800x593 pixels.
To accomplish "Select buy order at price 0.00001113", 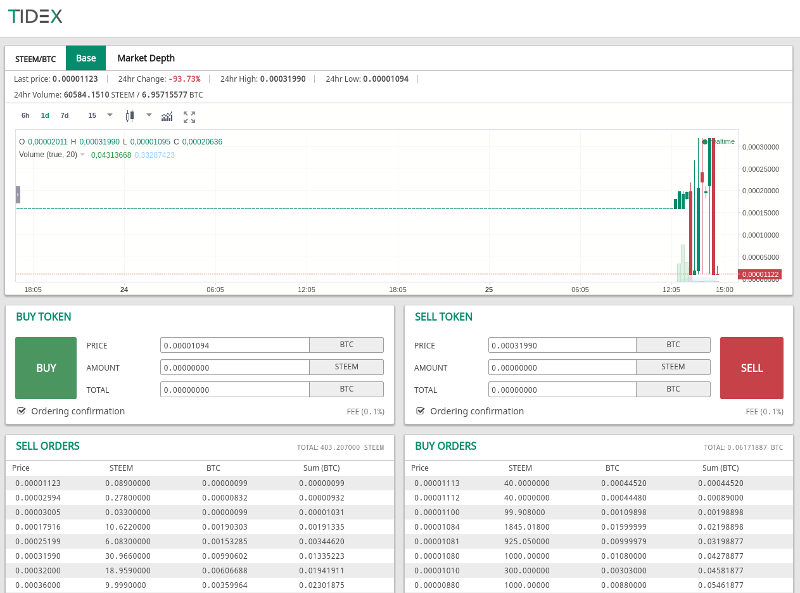I will tap(599, 483).
